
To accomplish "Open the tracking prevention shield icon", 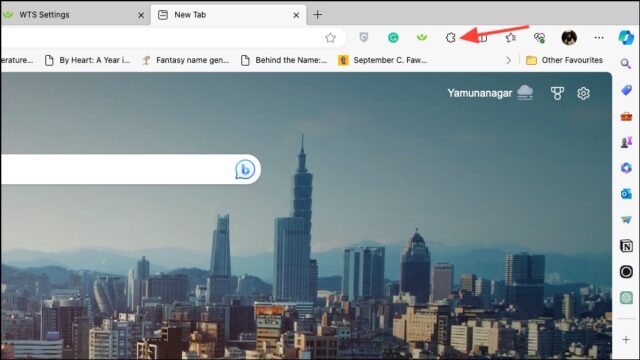I will pyautogui.click(x=364, y=38).
